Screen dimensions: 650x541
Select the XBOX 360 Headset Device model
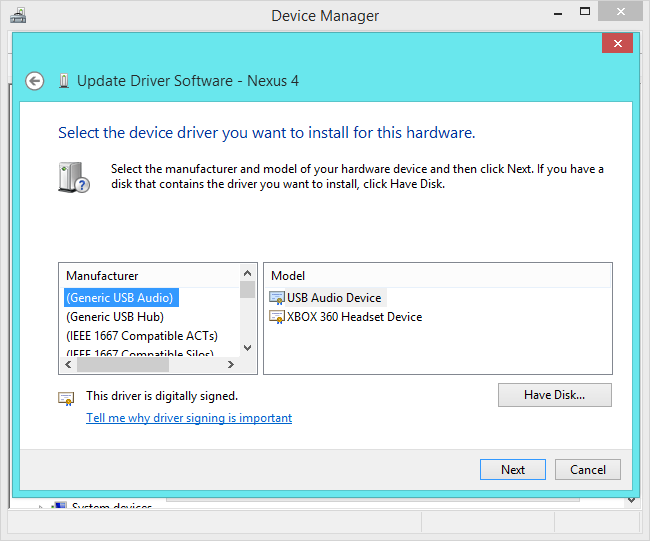pyautogui.click(x=354, y=317)
